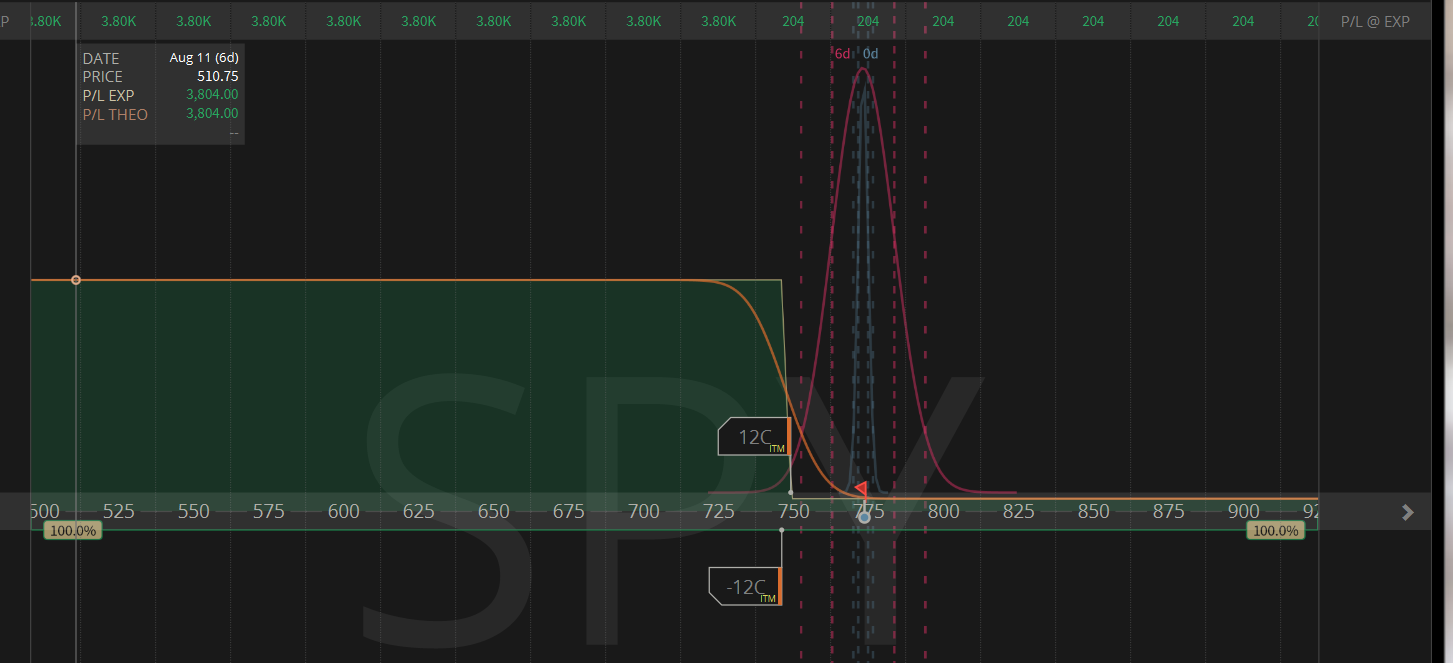
Task: Click the 525 price axis label
Action: 118,512
